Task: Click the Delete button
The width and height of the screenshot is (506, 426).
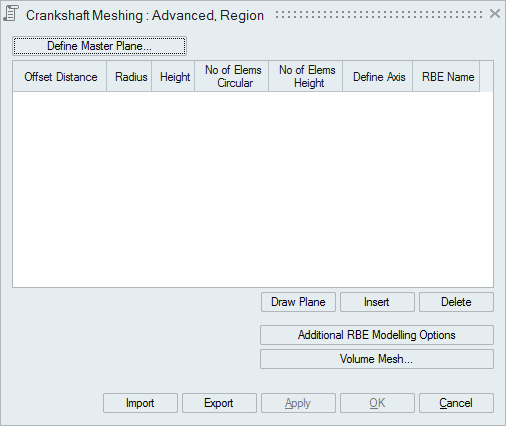Action: tap(456, 302)
